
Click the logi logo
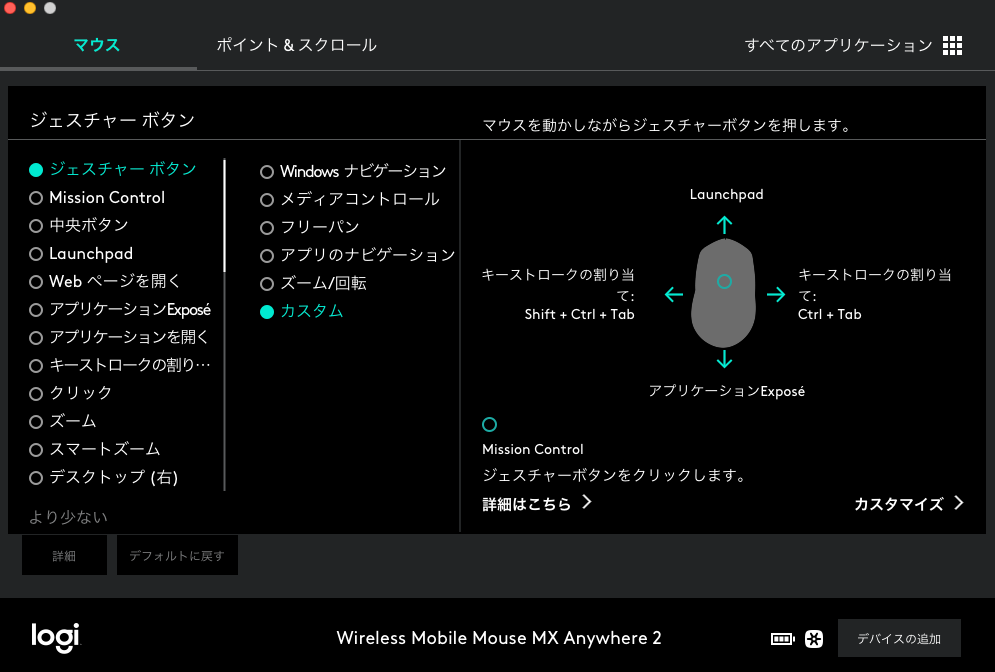point(56,637)
